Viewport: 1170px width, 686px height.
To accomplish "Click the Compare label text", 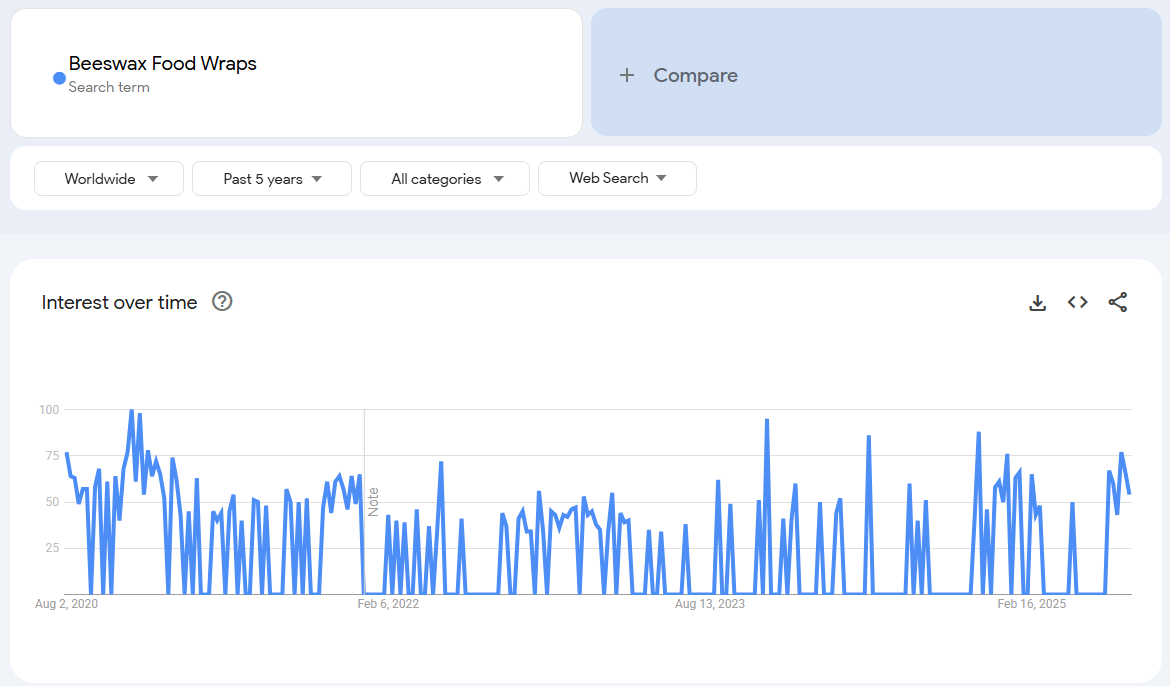I will point(695,75).
